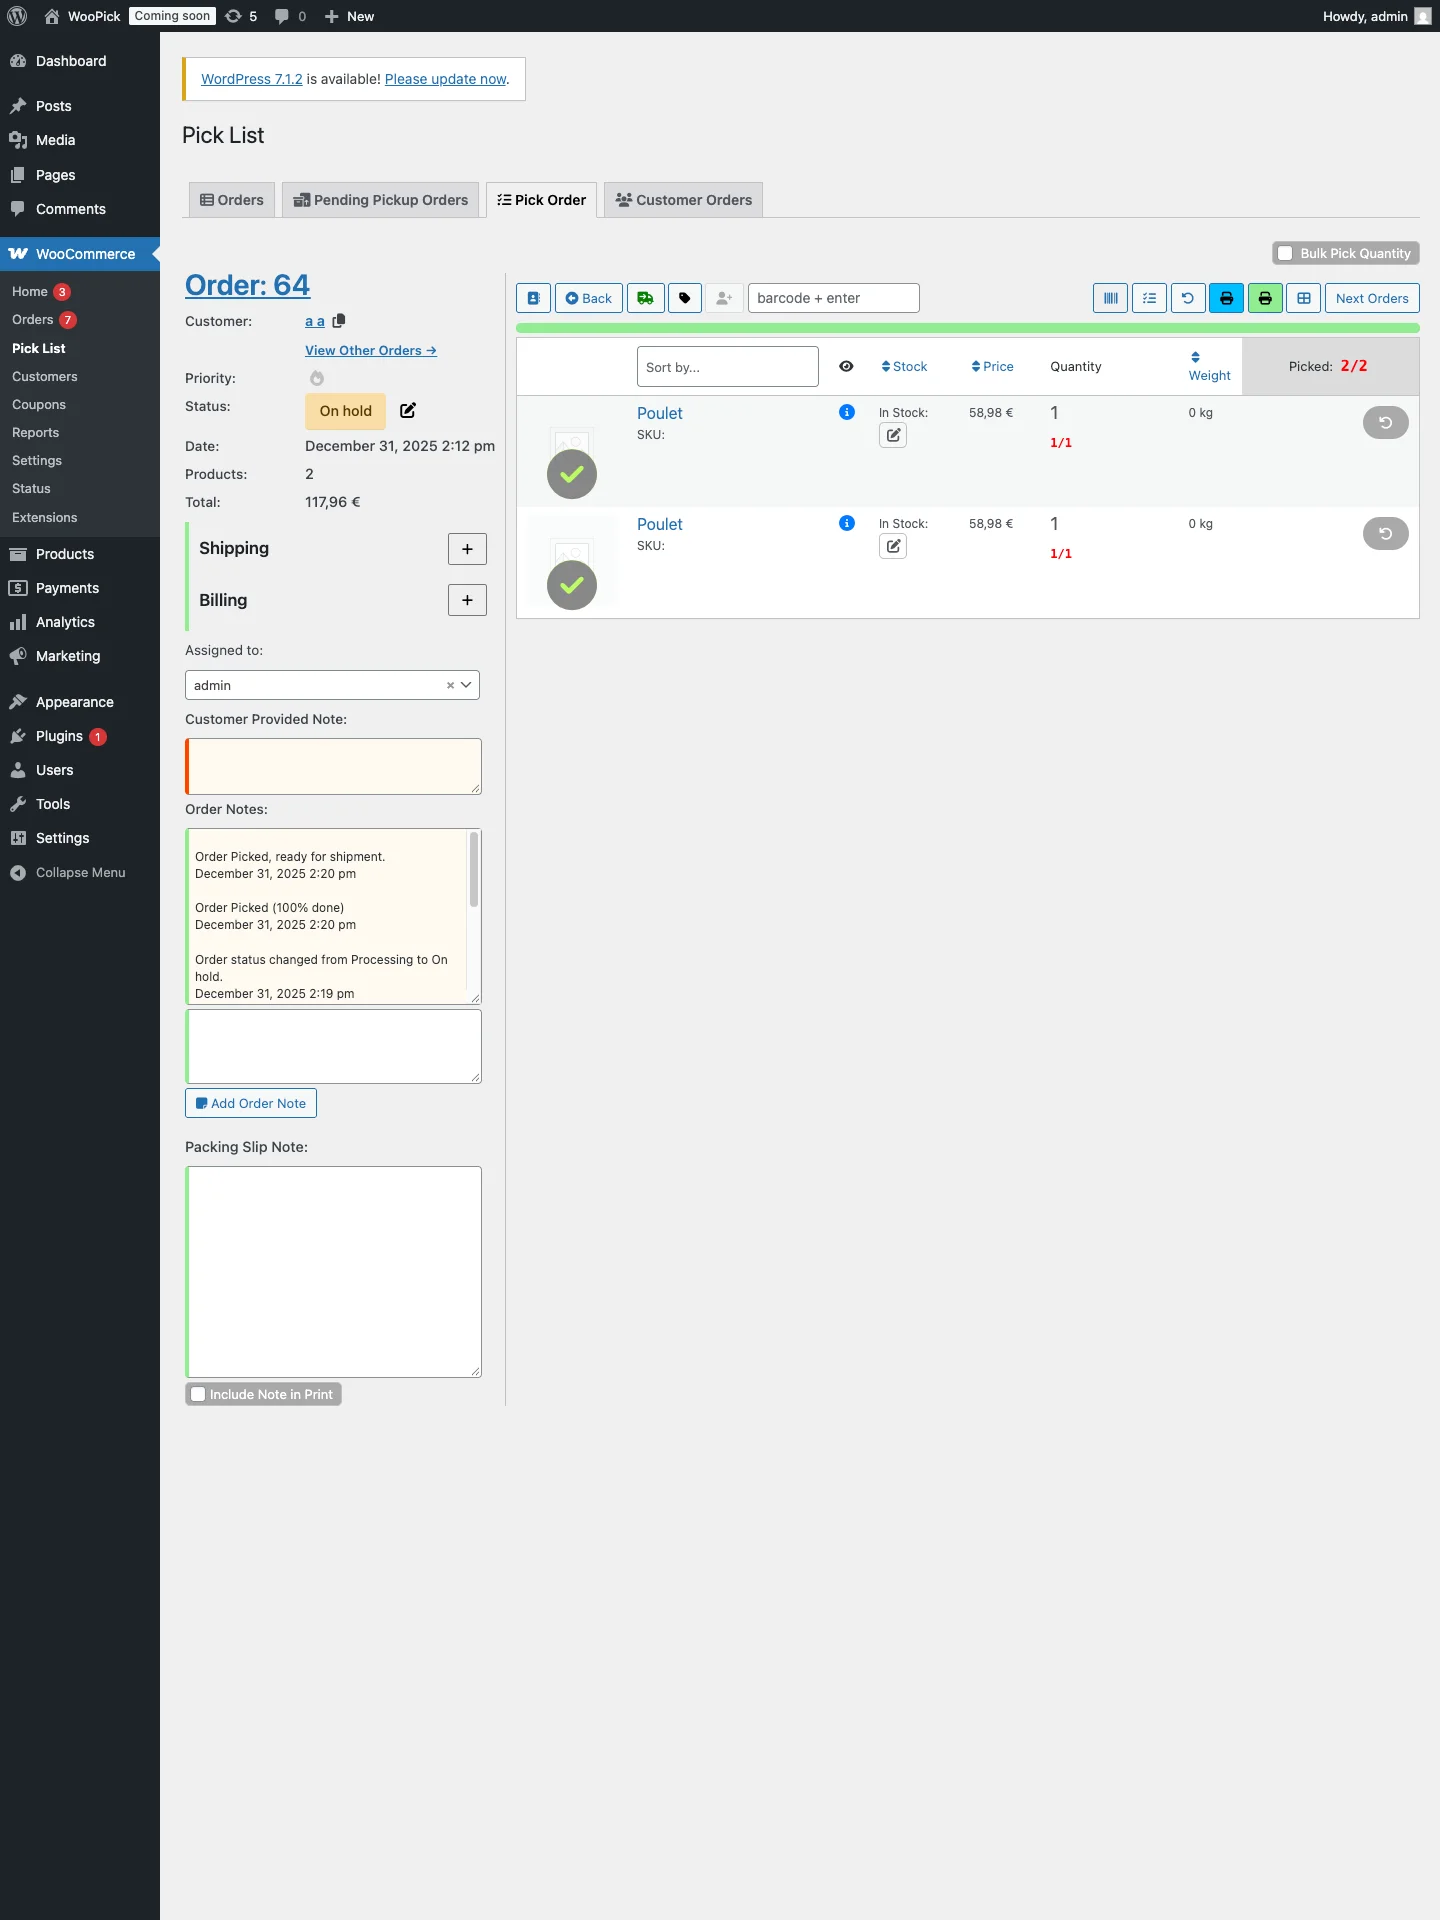Click the toolbar undo/reset picking icon
1440x1920 pixels.
point(1188,298)
